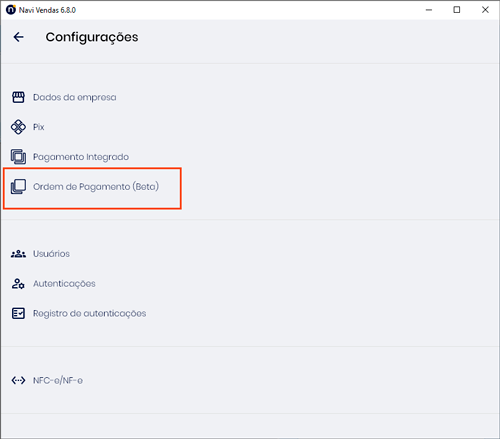The height and width of the screenshot is (439, 500).
Task: Click the storefront icon for Dados da empresa
Action: [18, 97]
